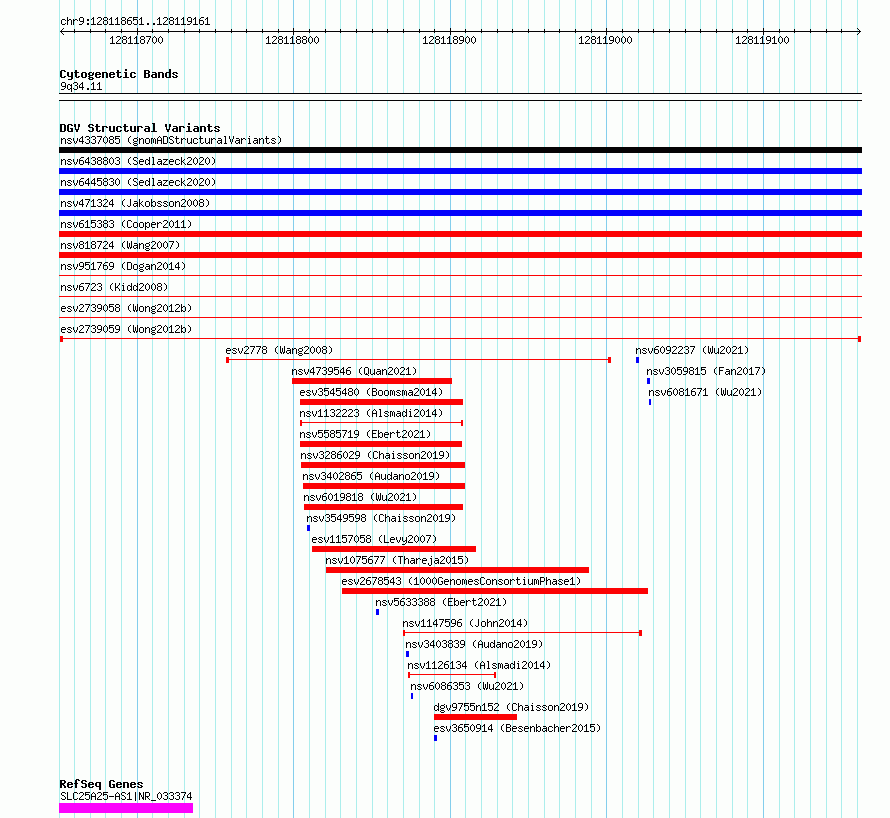Click the nsv6086353 (Wu2021) blue marker
890x818 pixels.
coord(412,696)
